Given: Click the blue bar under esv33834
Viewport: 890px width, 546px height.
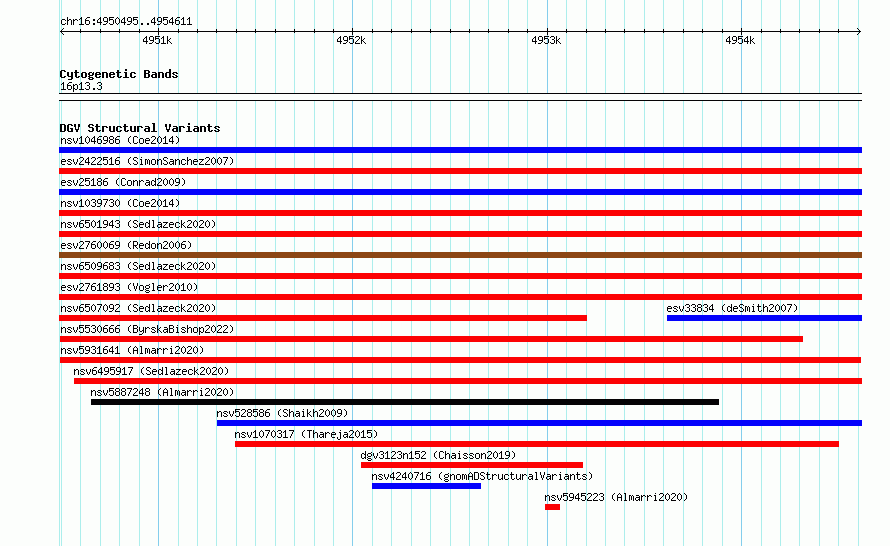Looking at the screenshot, I should 765,318.
